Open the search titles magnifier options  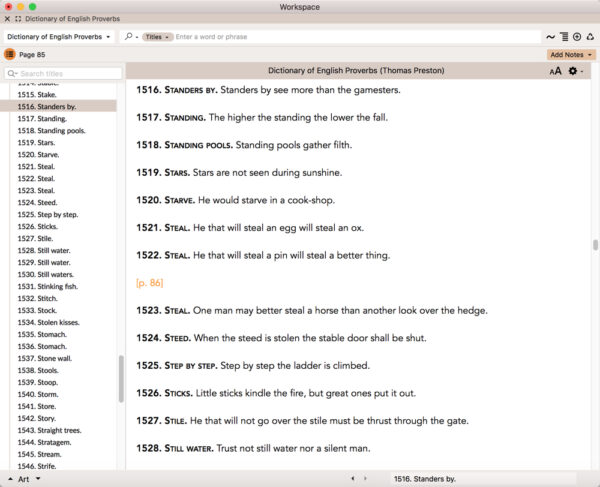click(x=12, y=73)
